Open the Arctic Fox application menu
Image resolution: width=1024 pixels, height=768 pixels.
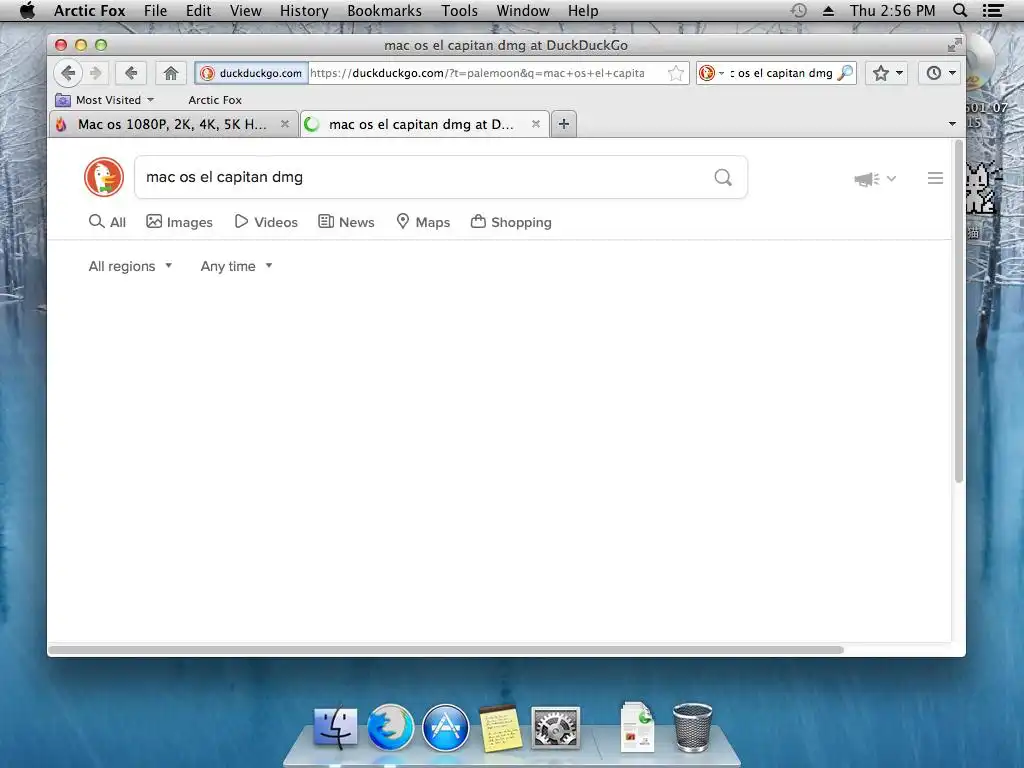click(x=89, y=10)
